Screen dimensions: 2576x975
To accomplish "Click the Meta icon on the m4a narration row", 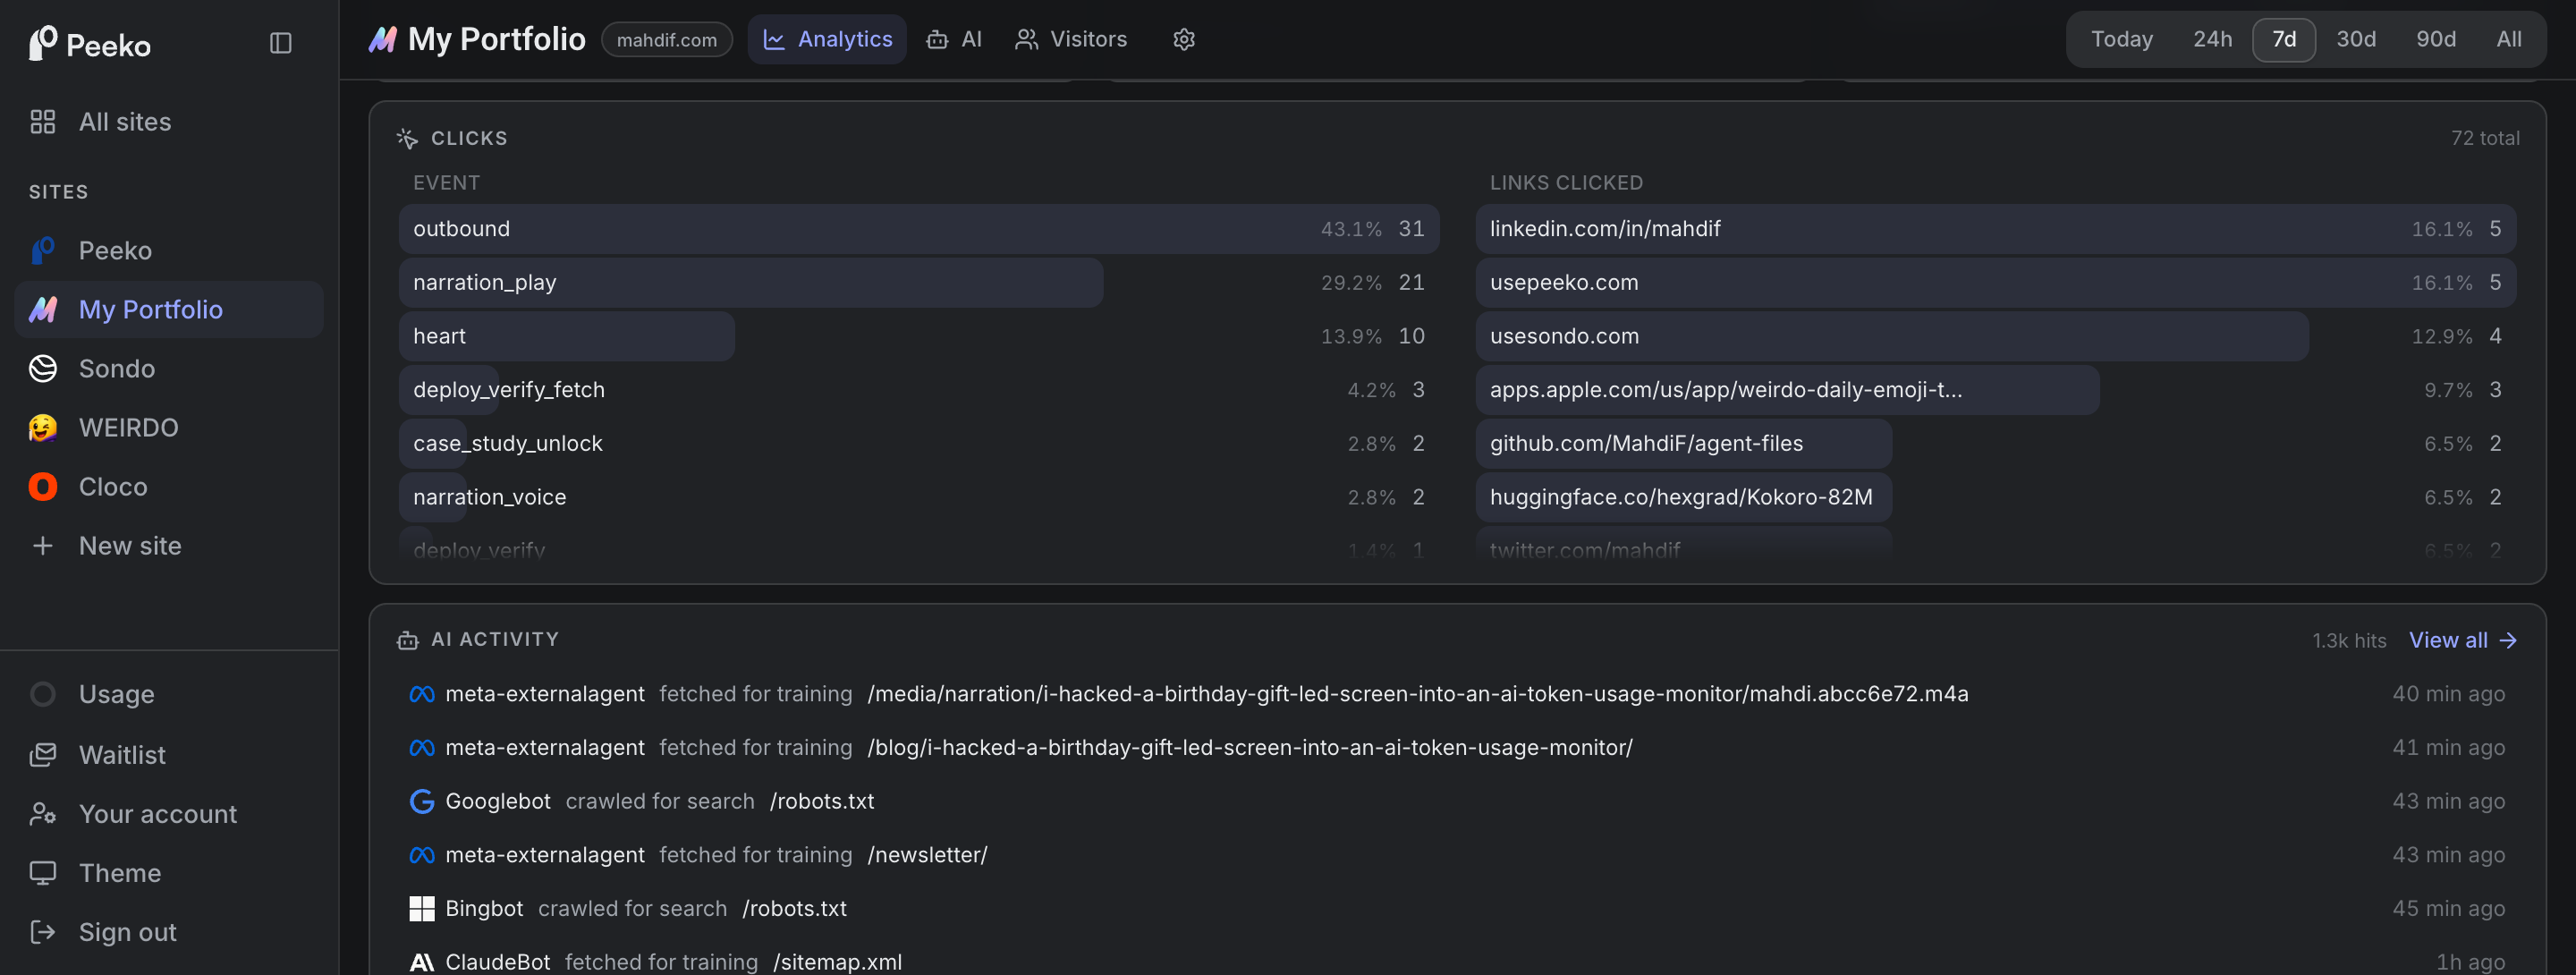I will click(x=422, y=694).
